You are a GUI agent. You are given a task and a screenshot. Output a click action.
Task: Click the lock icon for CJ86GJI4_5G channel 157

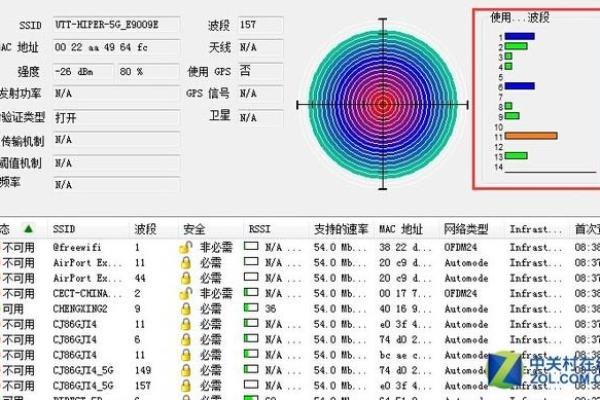click(186, 385)
